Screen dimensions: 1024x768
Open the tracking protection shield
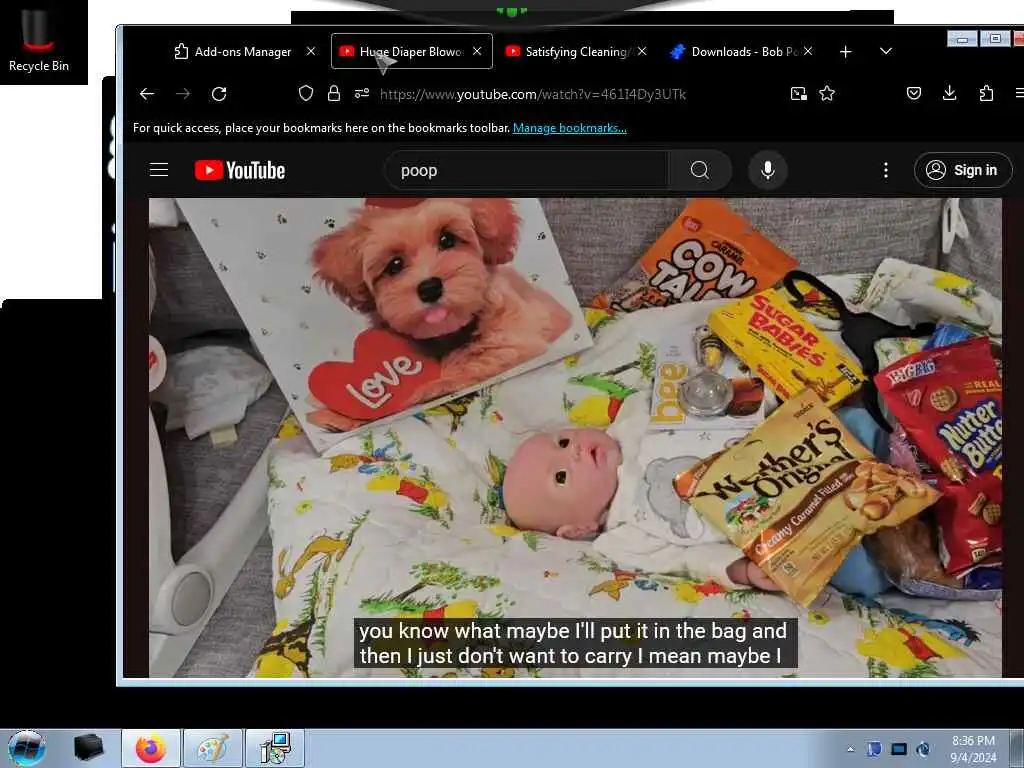click(306, 93)
